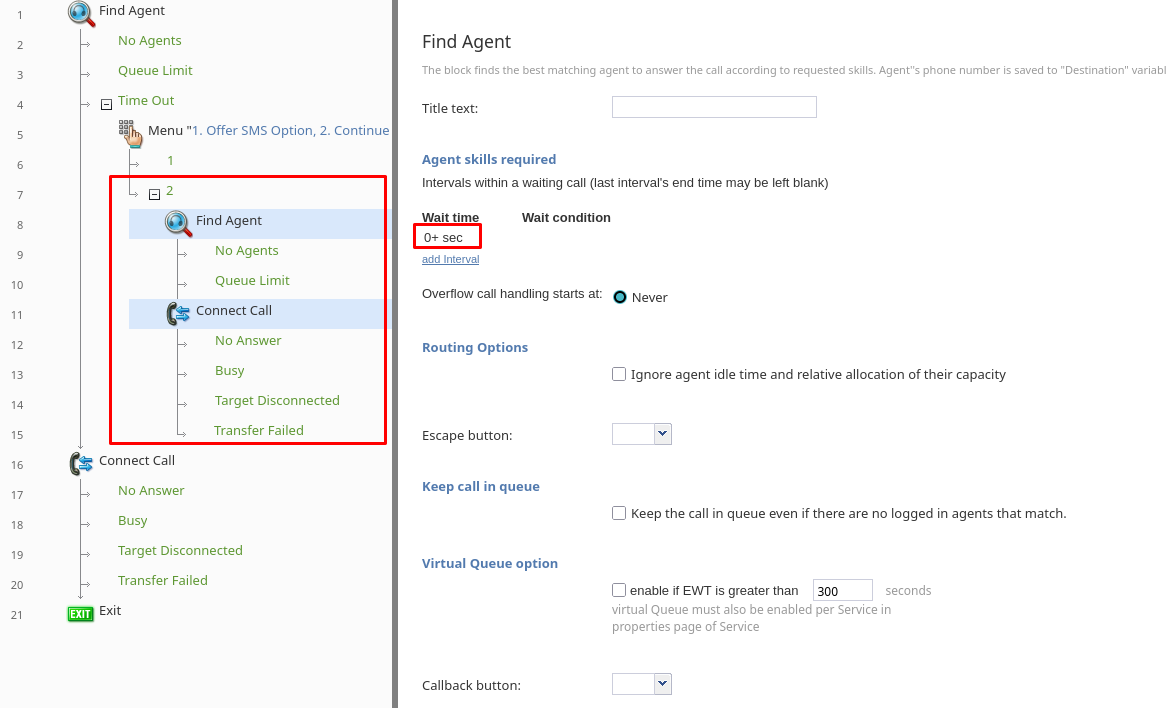Click the nested Find Agent magnifier icon
The width and height of the screenshot is (1167, 708).
pos(178,223)
